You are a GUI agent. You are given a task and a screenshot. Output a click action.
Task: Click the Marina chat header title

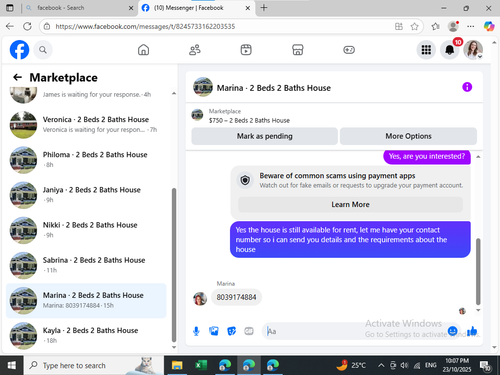(x=274, y=88)
